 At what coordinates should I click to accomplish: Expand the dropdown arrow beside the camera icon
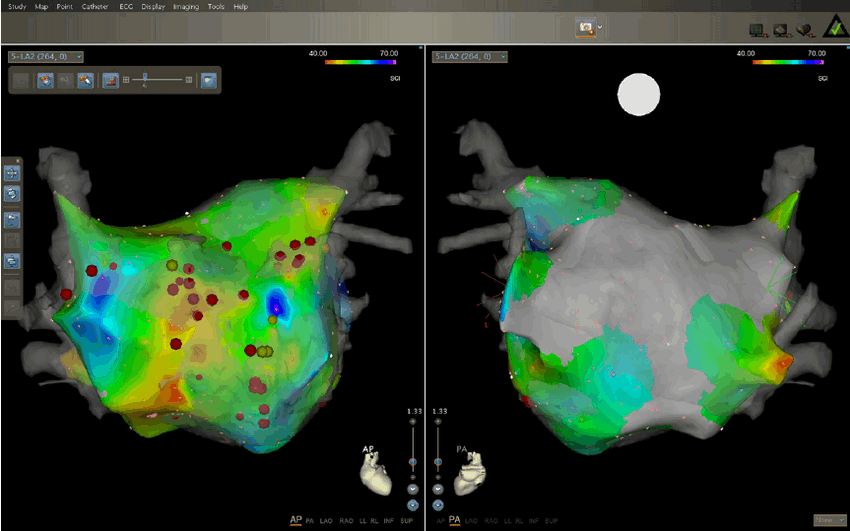point(599,28)
